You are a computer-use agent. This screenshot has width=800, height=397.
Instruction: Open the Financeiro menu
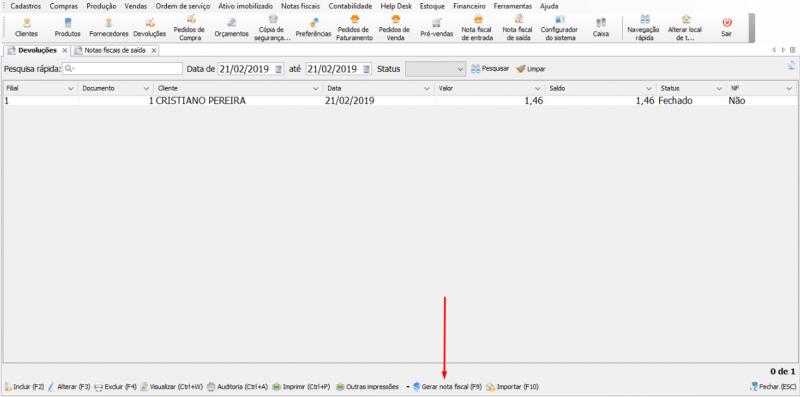pos(469,7)
